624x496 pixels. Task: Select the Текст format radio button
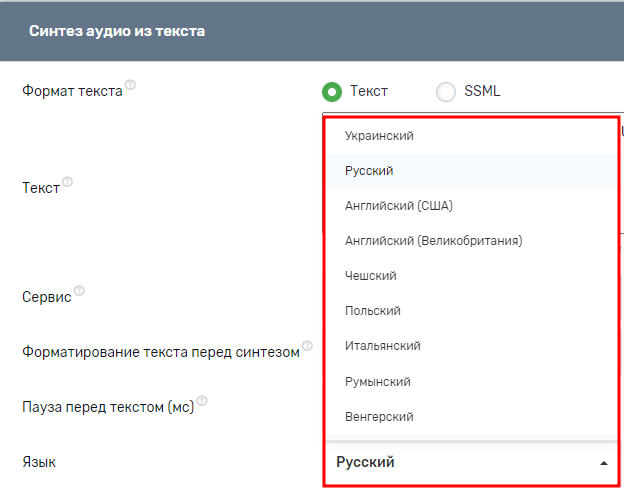click(332, 92)
